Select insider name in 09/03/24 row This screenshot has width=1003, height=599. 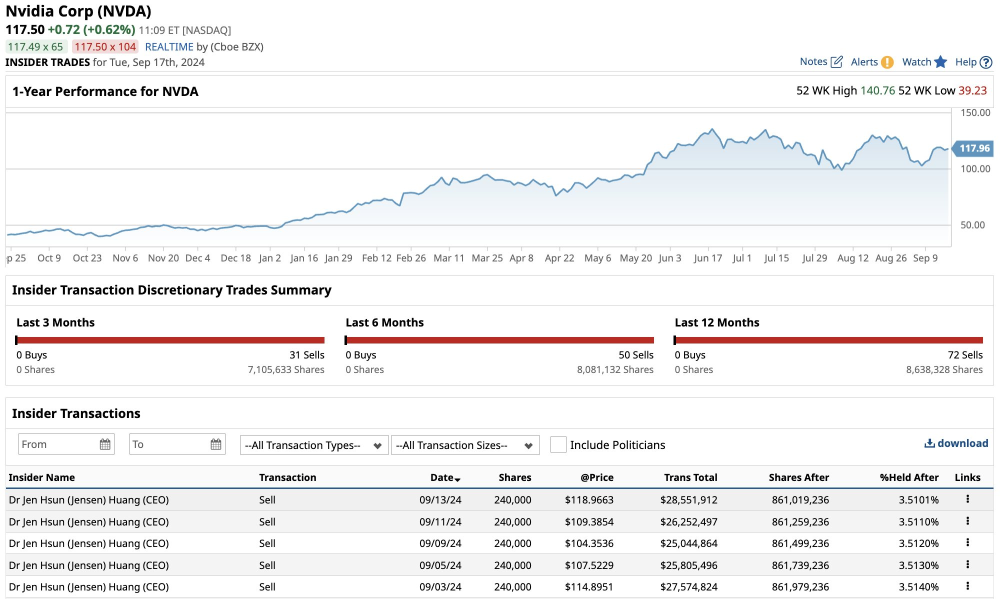[89, 587]
